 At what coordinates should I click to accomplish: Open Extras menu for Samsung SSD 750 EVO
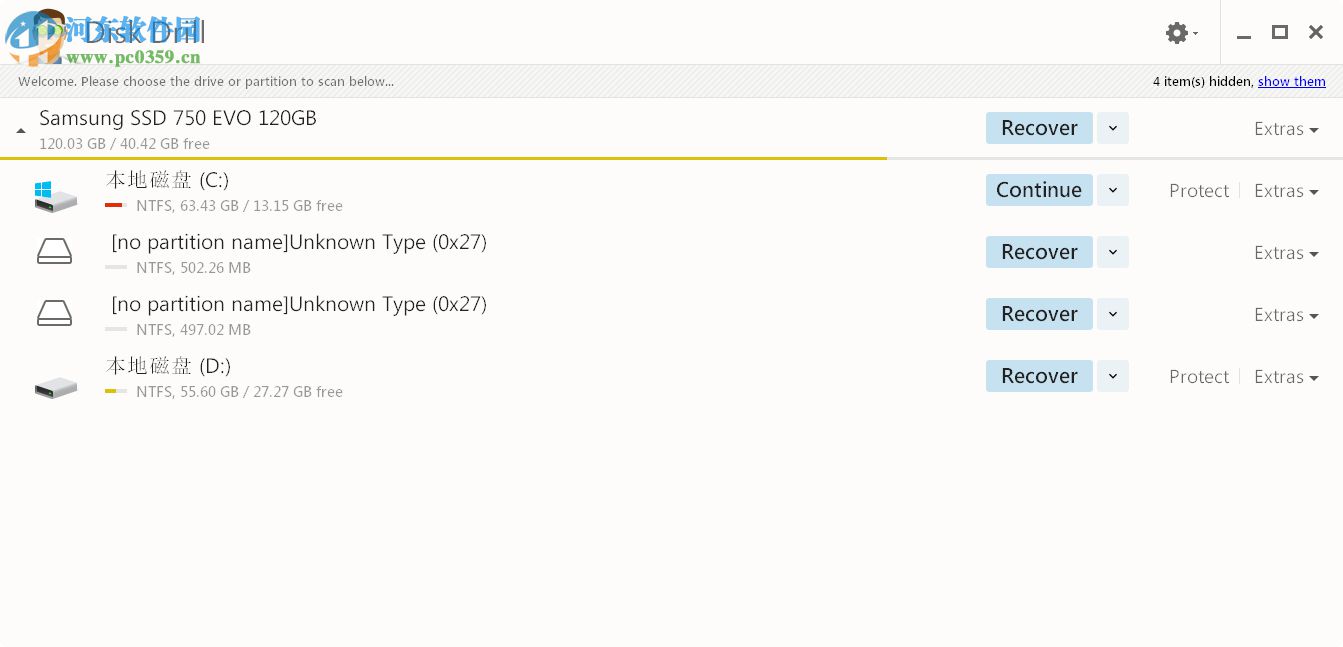click(x=1286, y=129)
